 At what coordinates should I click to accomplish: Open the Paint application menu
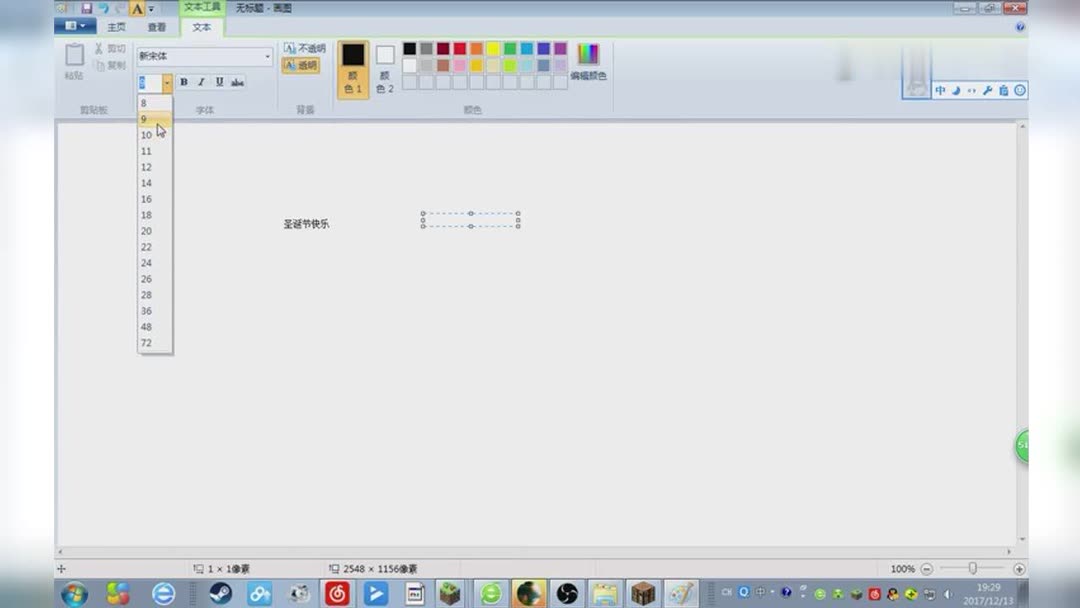(x=75, y=26)
